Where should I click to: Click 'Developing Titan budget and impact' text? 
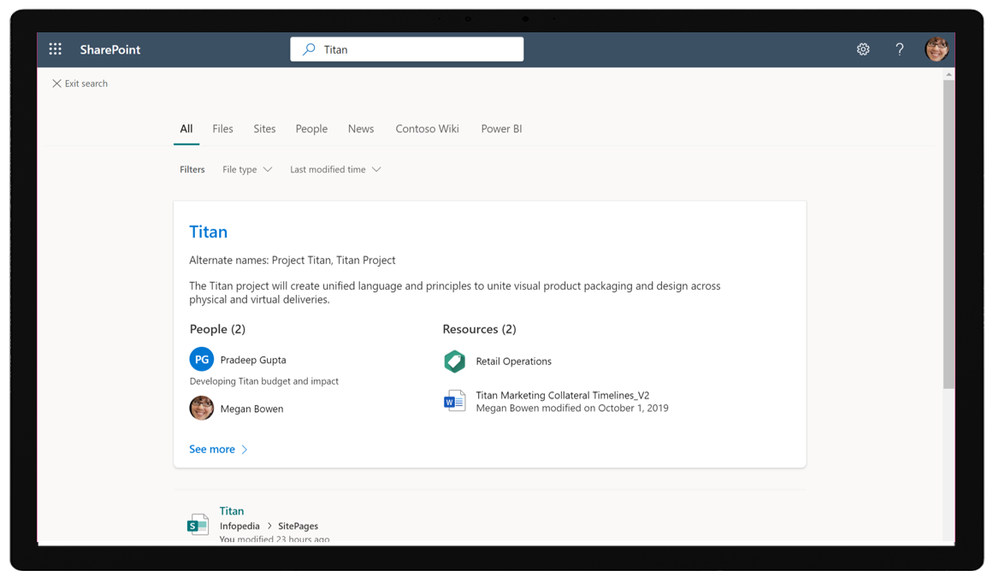(264, 381)
